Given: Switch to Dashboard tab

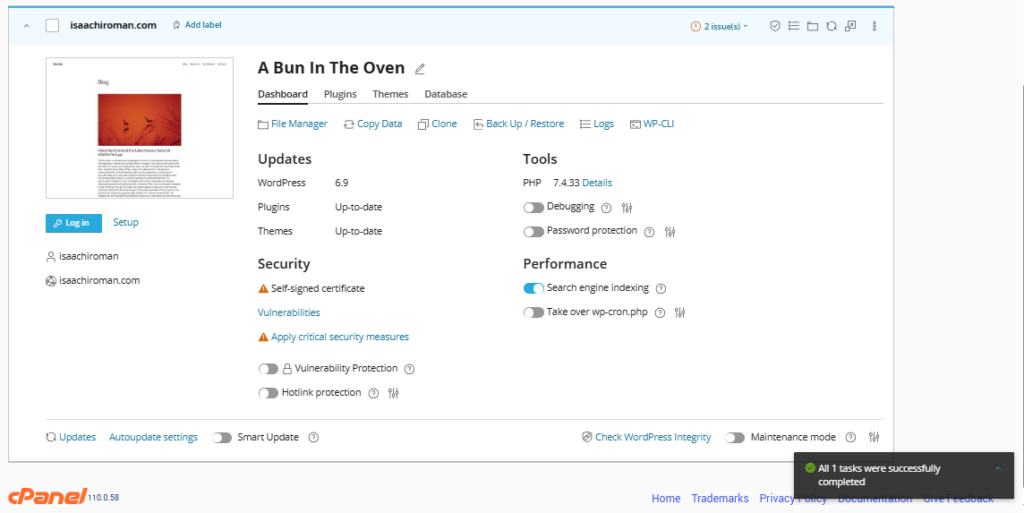Looking at the screenshot, I should pos(283,94).
